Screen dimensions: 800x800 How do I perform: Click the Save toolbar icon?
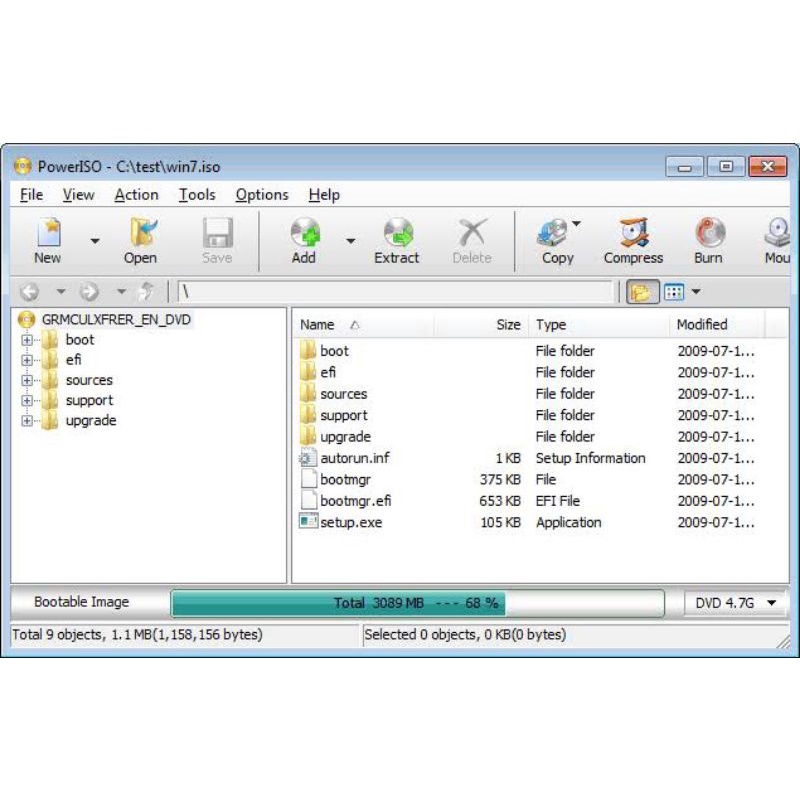217,233
